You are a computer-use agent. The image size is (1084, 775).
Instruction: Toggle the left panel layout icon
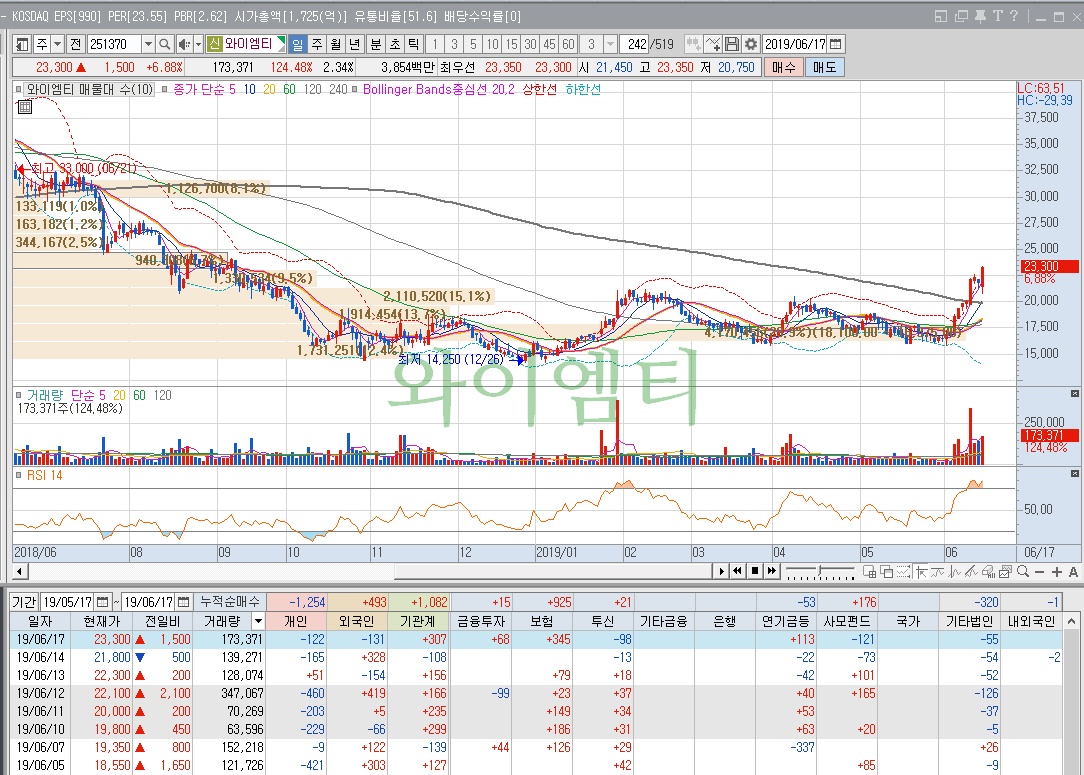tap(21, 44)
